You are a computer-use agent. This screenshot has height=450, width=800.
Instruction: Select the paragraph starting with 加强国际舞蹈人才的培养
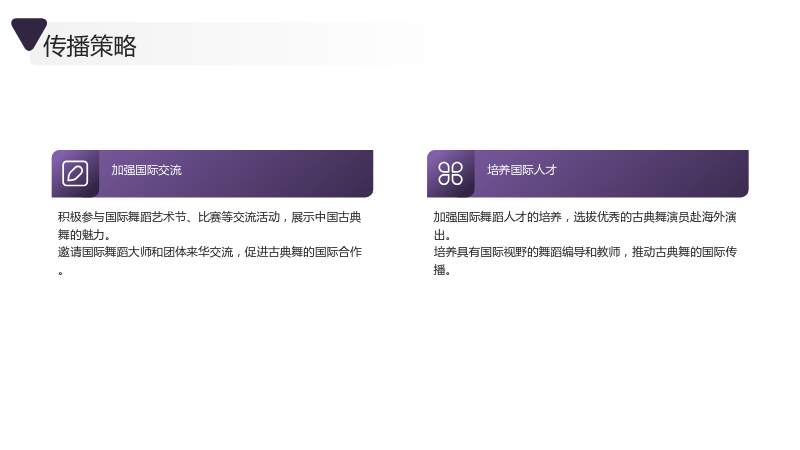pos(585,226)
